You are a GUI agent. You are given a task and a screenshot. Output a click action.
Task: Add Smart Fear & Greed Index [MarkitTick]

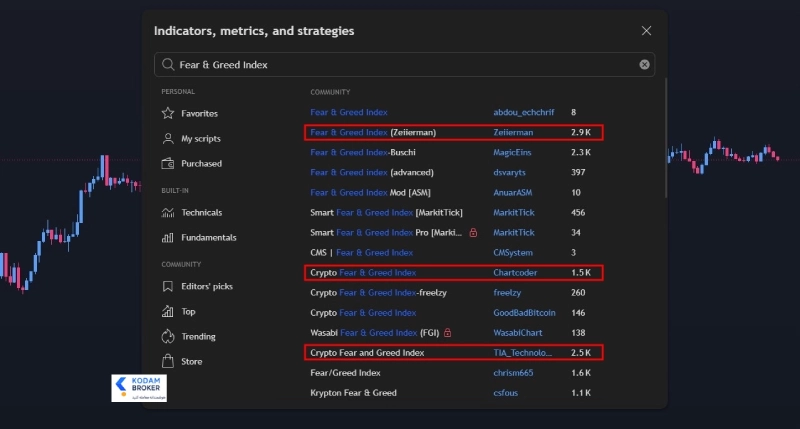[x=386, y=212]
